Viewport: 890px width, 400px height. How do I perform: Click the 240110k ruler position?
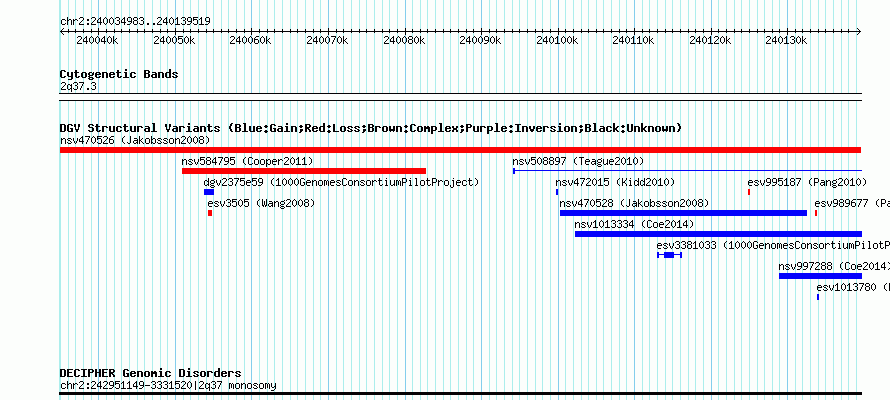coord(634,40)
